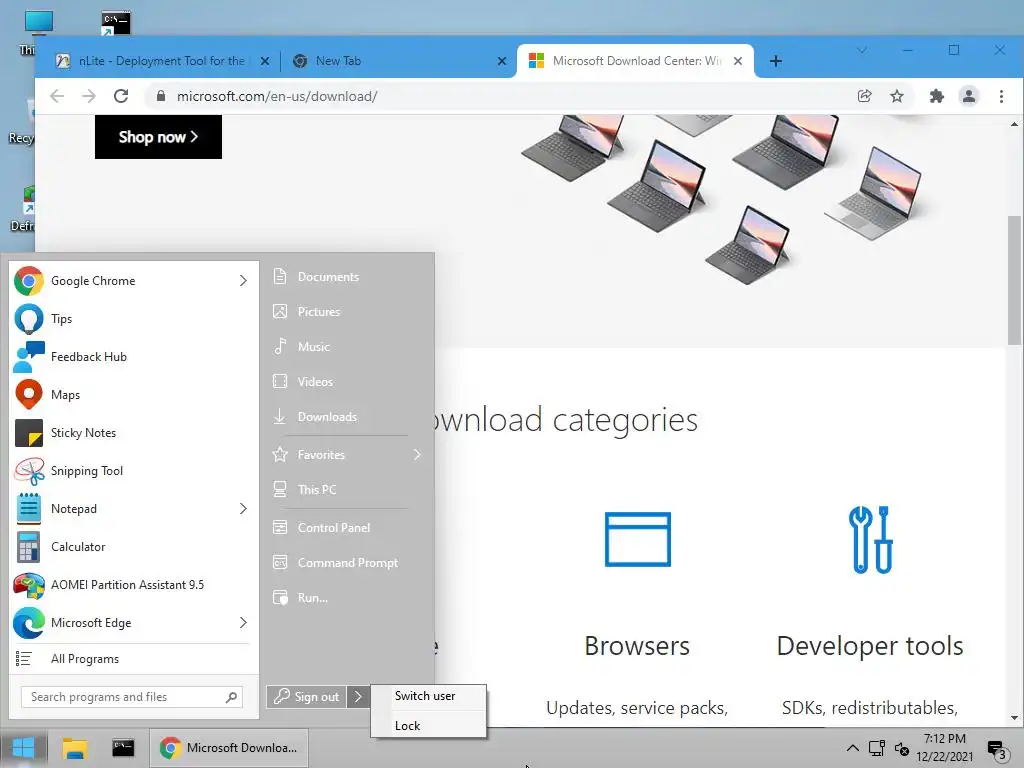Close the New Tab tab
The height and width of the screenshot is (768, 1024).
(502, 61)
